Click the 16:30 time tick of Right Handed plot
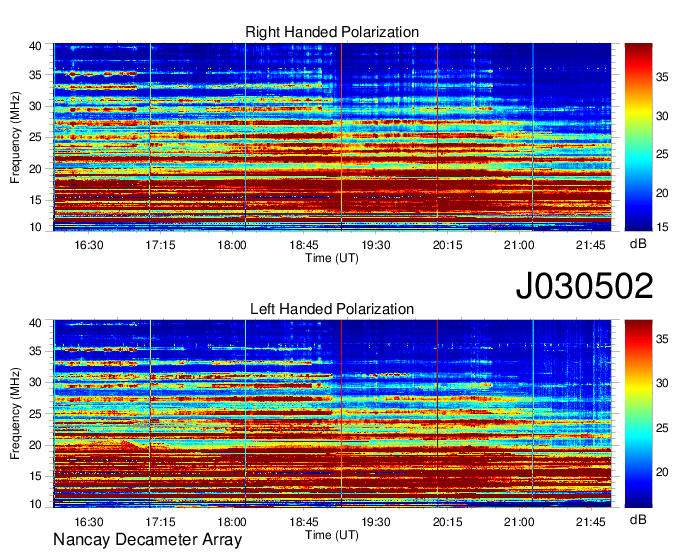This screenshot has height=552, width=680. click(89, 245)
